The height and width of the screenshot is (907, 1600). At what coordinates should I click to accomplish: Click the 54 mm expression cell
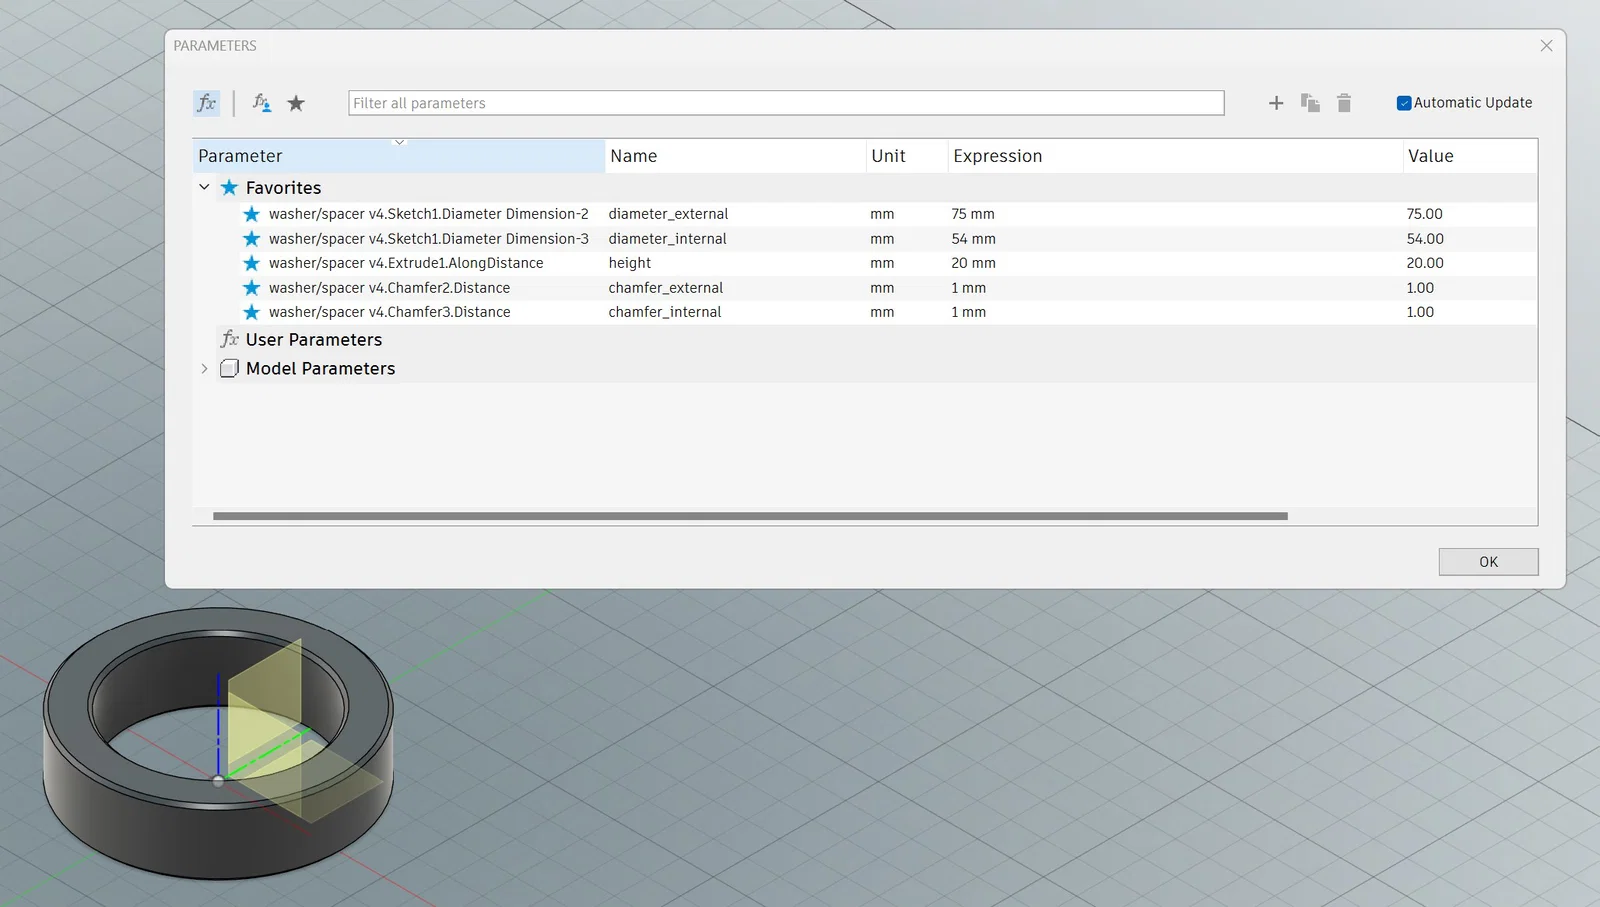(973, 239)
